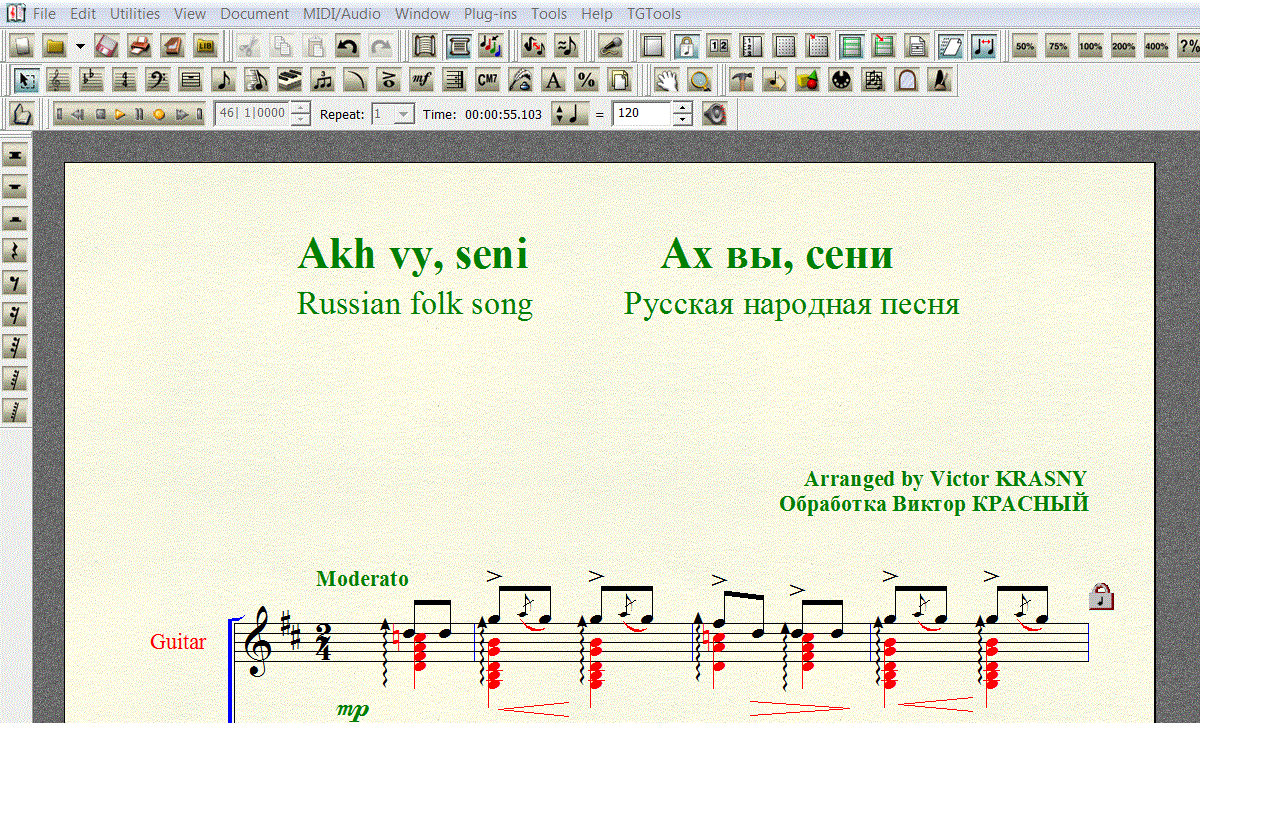Image resolution: width=1274 pixels, height=817 pixels.
Task: Pick the Chord tool labeled CM7
Action: 487,80
